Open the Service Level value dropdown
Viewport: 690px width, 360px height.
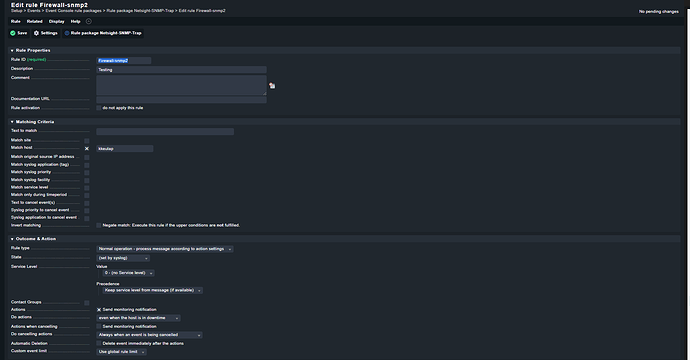click(128, 273)
